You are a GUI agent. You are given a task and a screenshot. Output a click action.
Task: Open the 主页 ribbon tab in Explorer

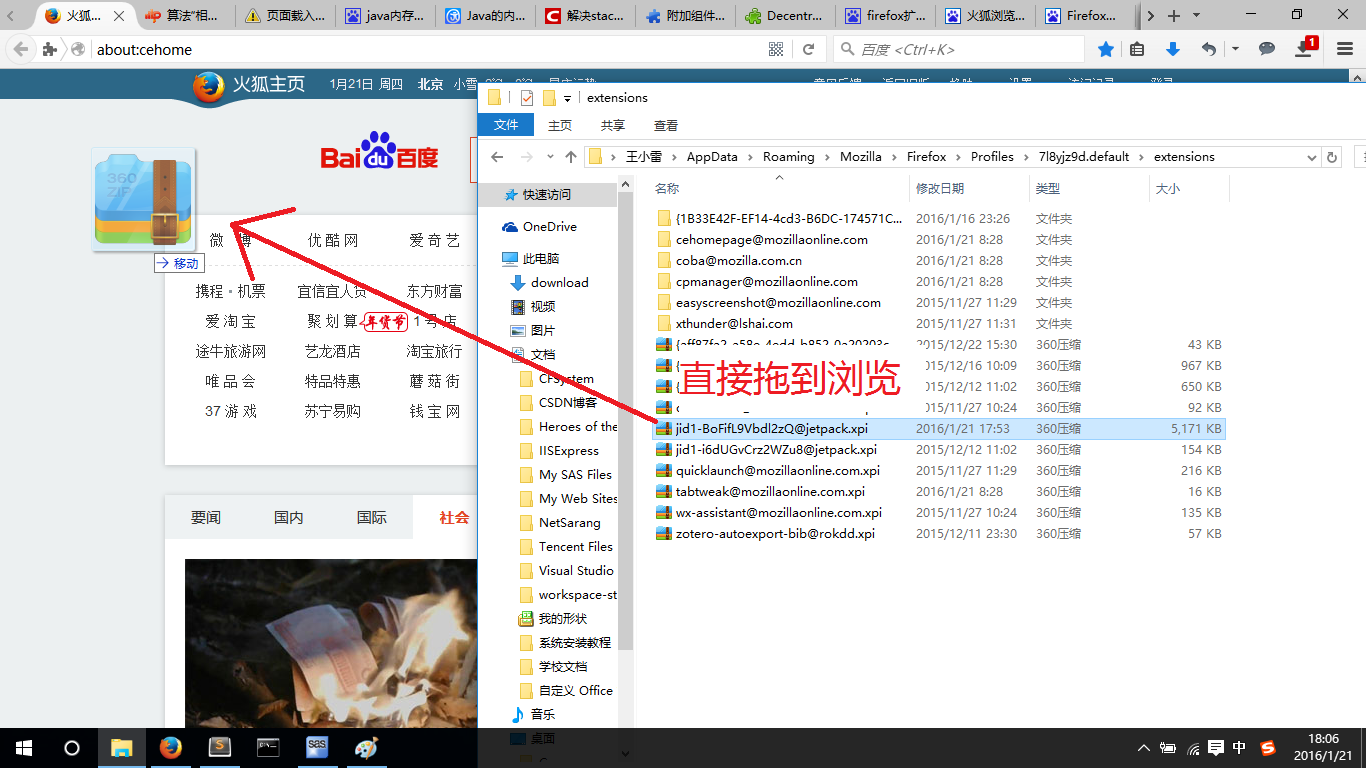click(x=560, y=125)
